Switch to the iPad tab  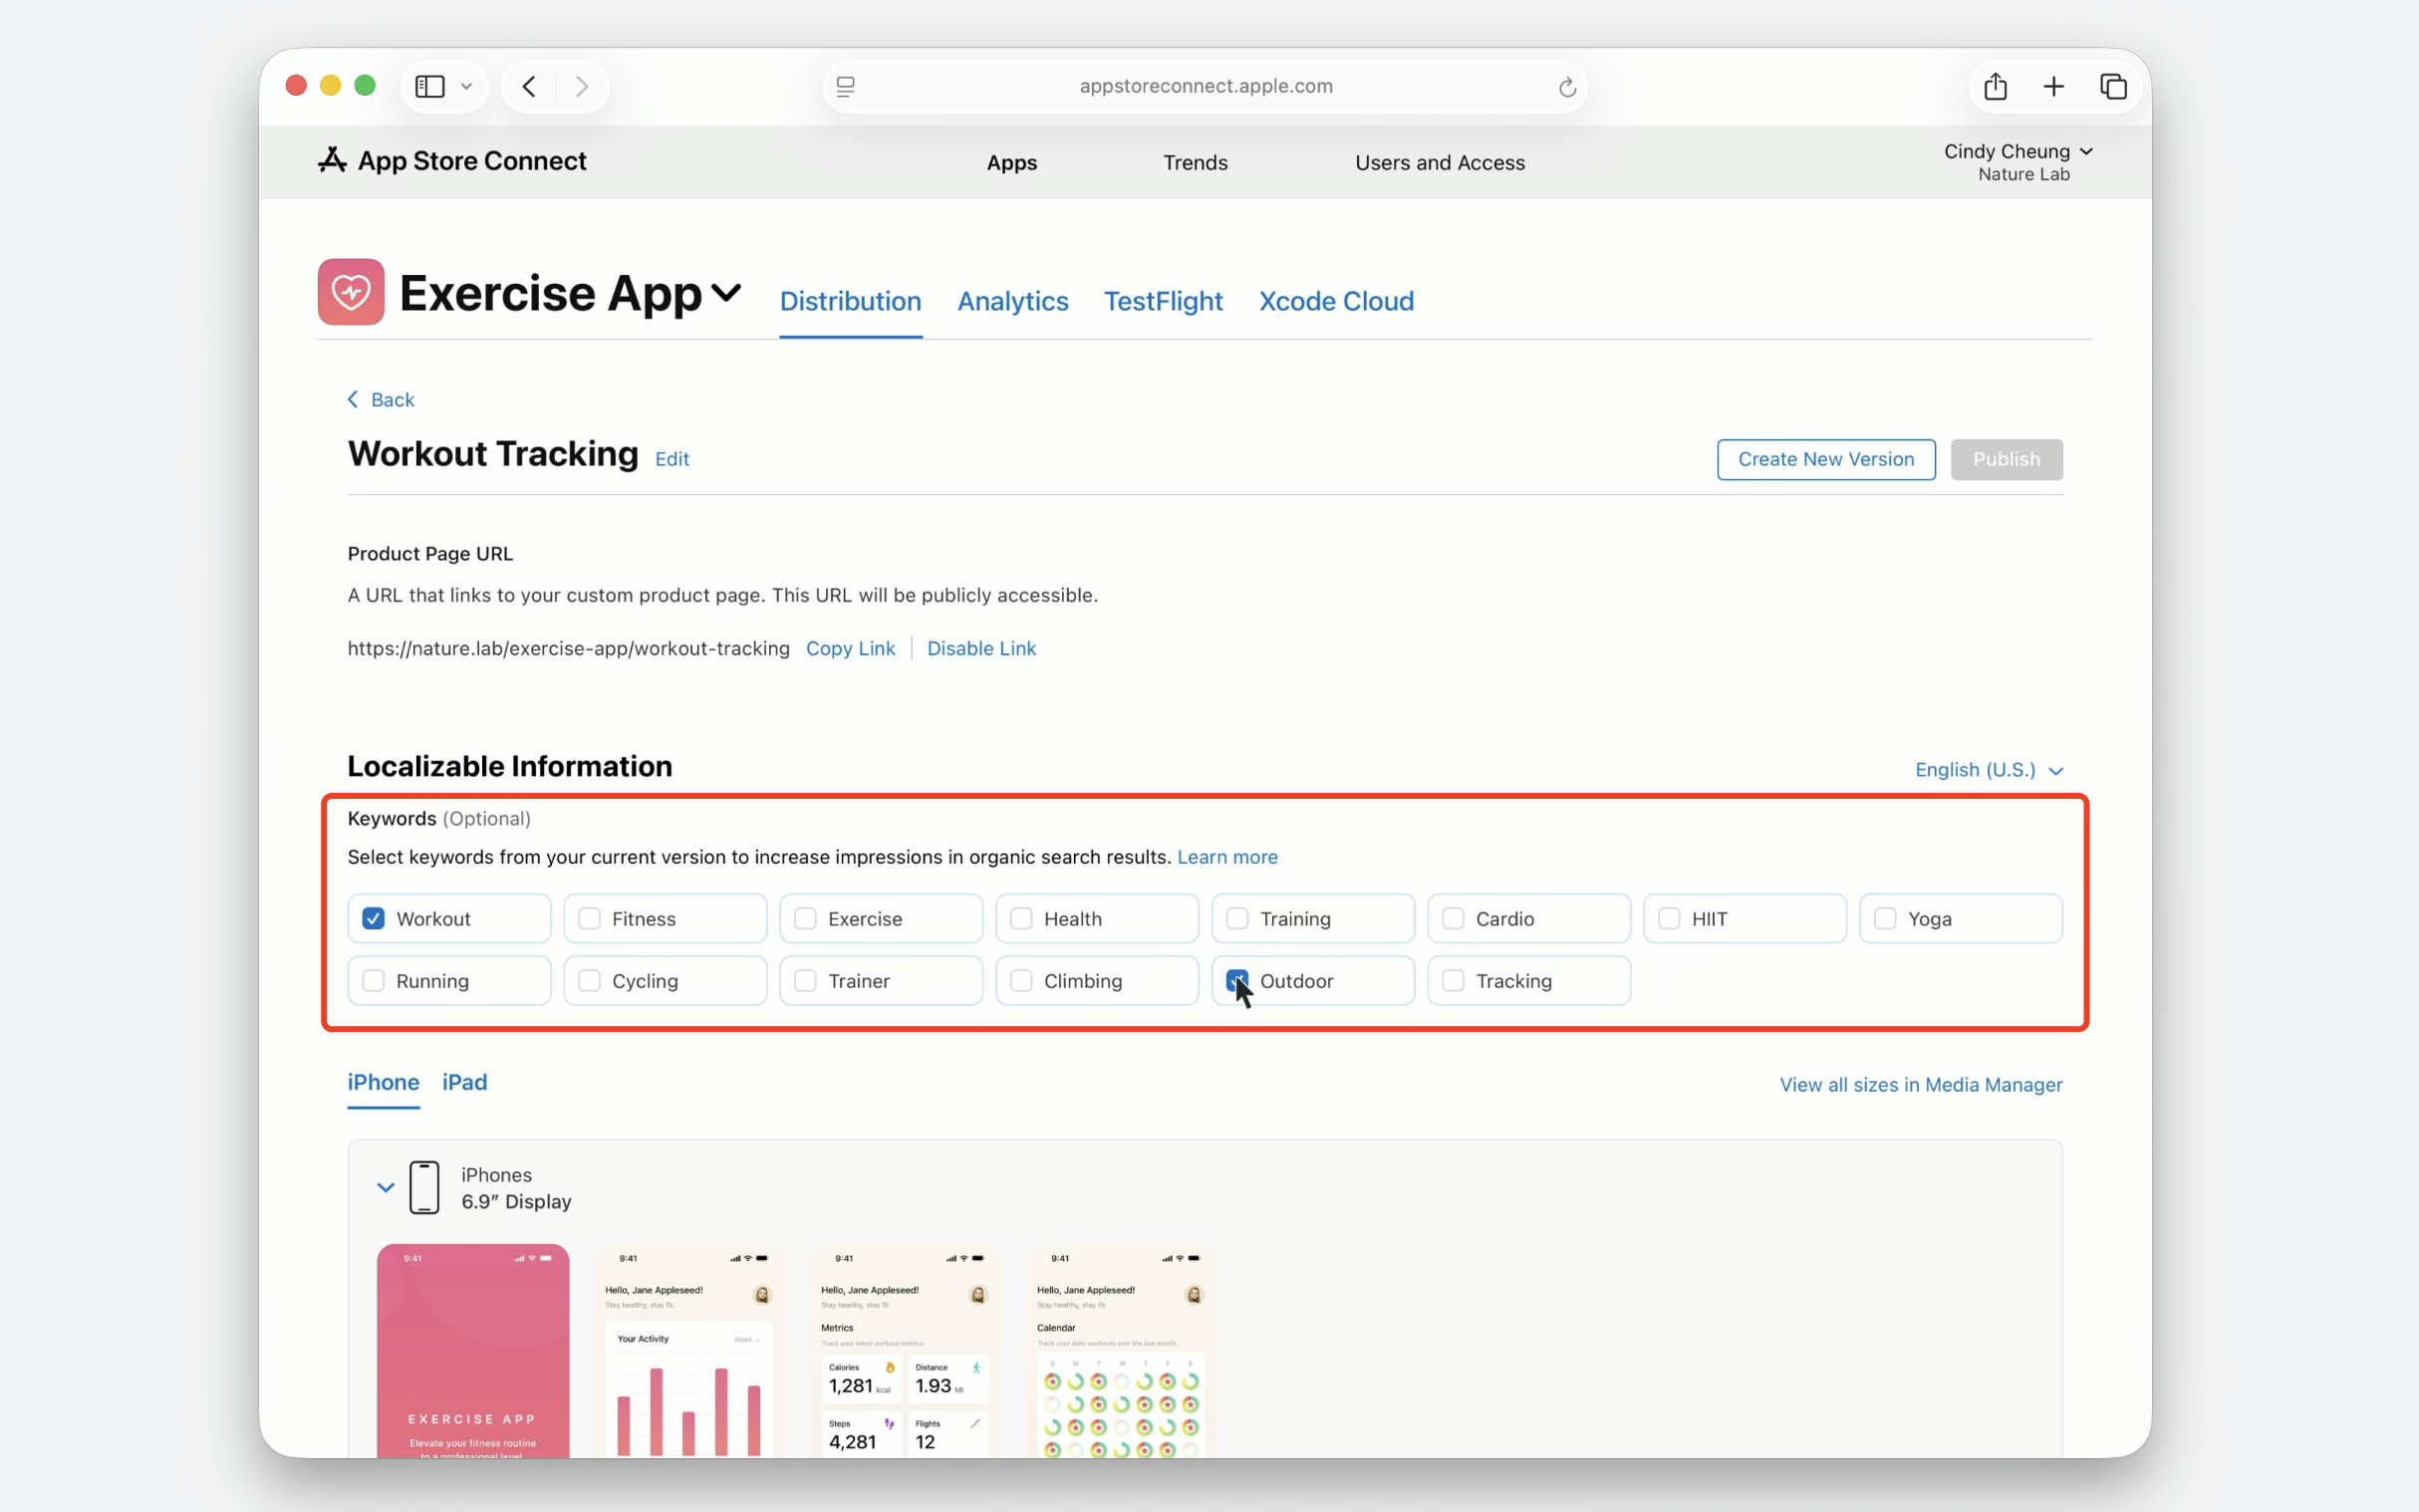click(x=464, y=1082)
